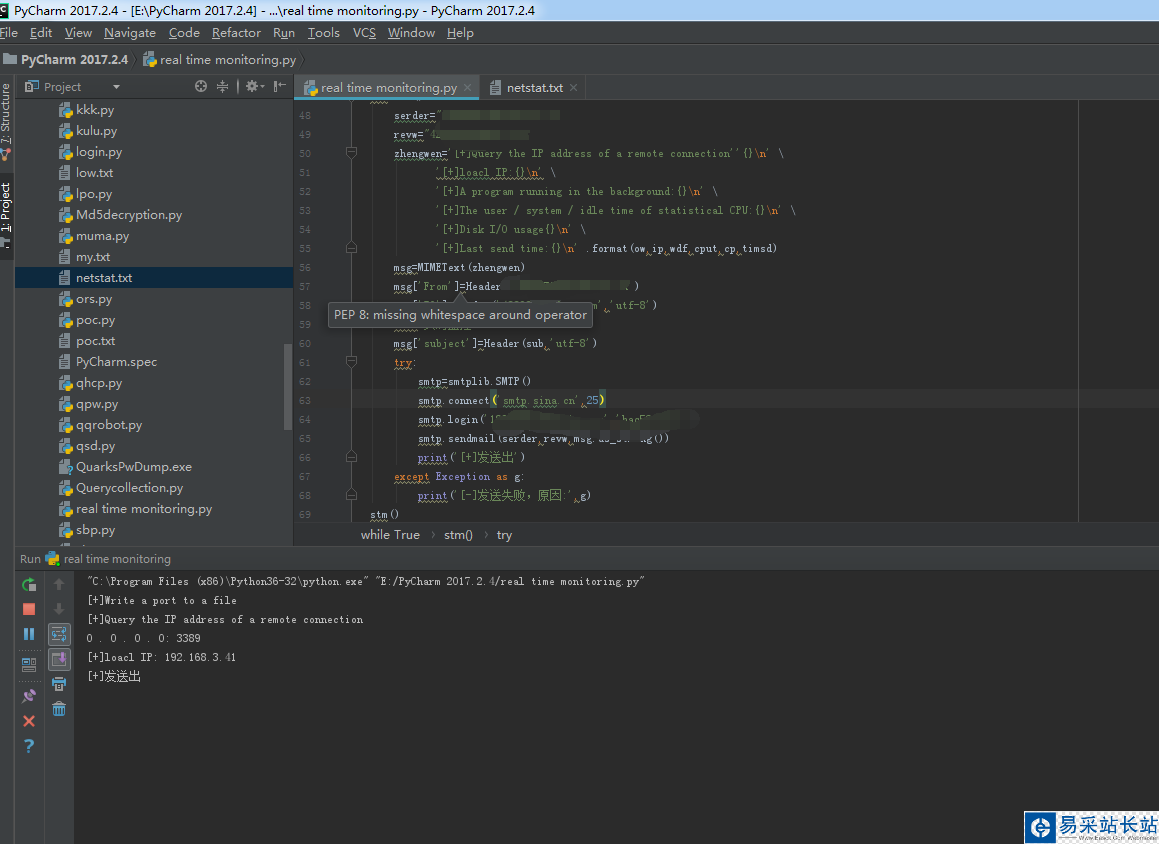
Task: Print the console output
Action: click(59, 685)
